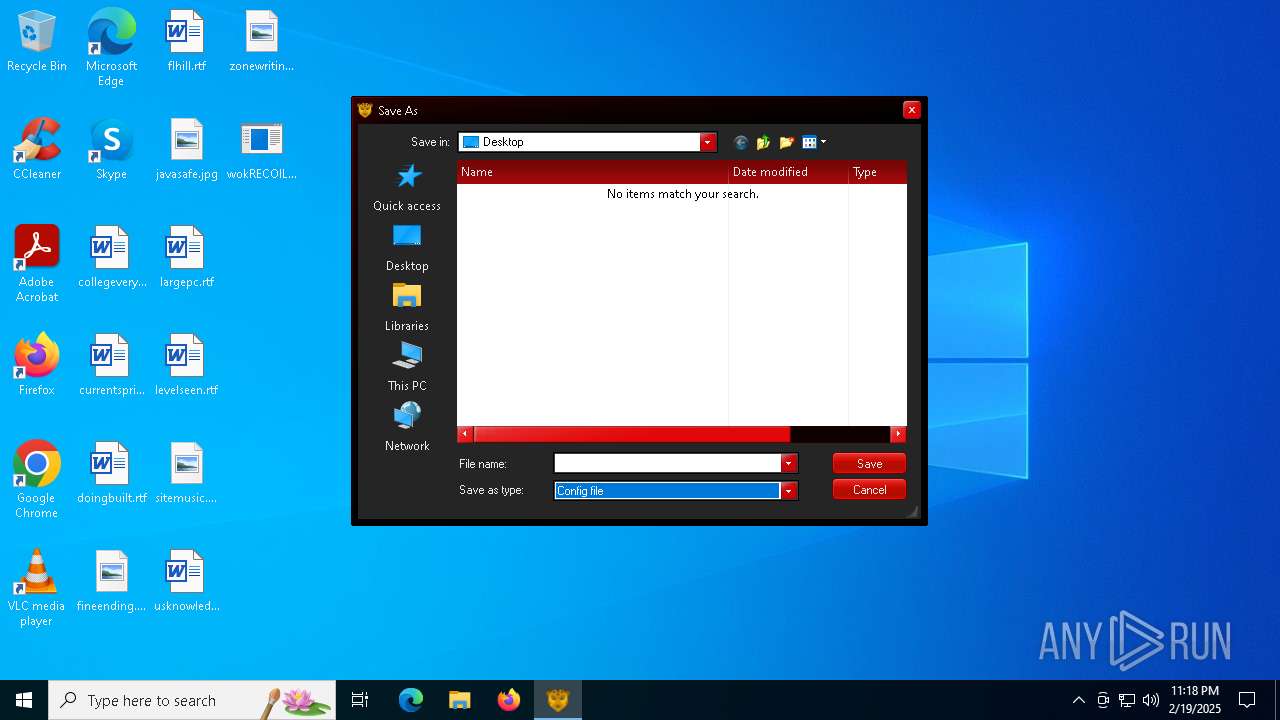The image size is (1280, 720).
Task: Open network status in system tray
Action: pos(1127,700)
